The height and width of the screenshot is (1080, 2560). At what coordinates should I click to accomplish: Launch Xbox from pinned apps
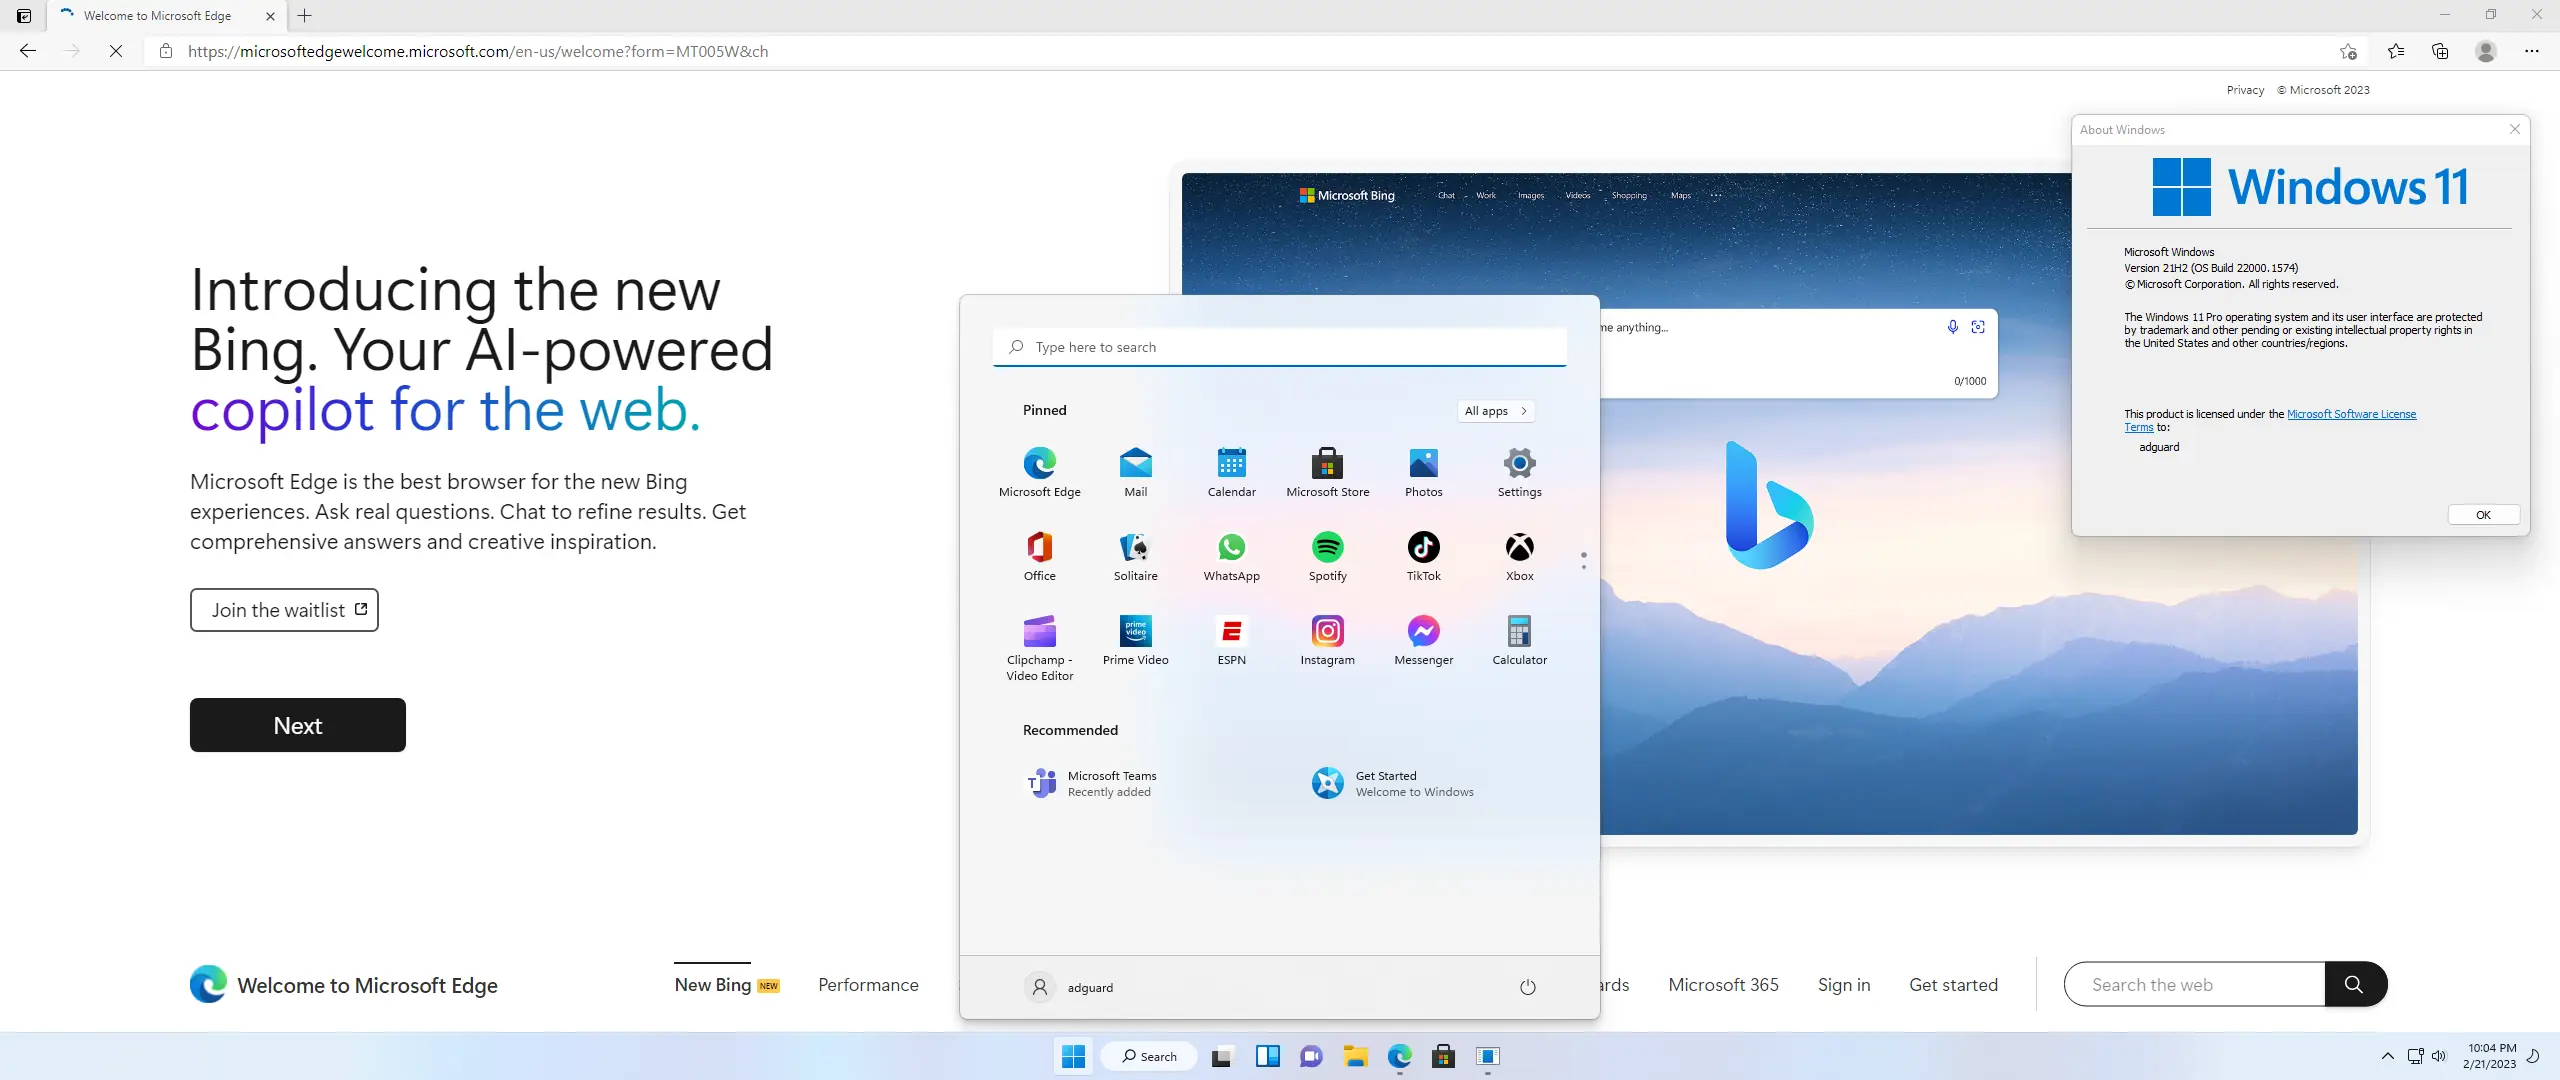(1519, 554)
